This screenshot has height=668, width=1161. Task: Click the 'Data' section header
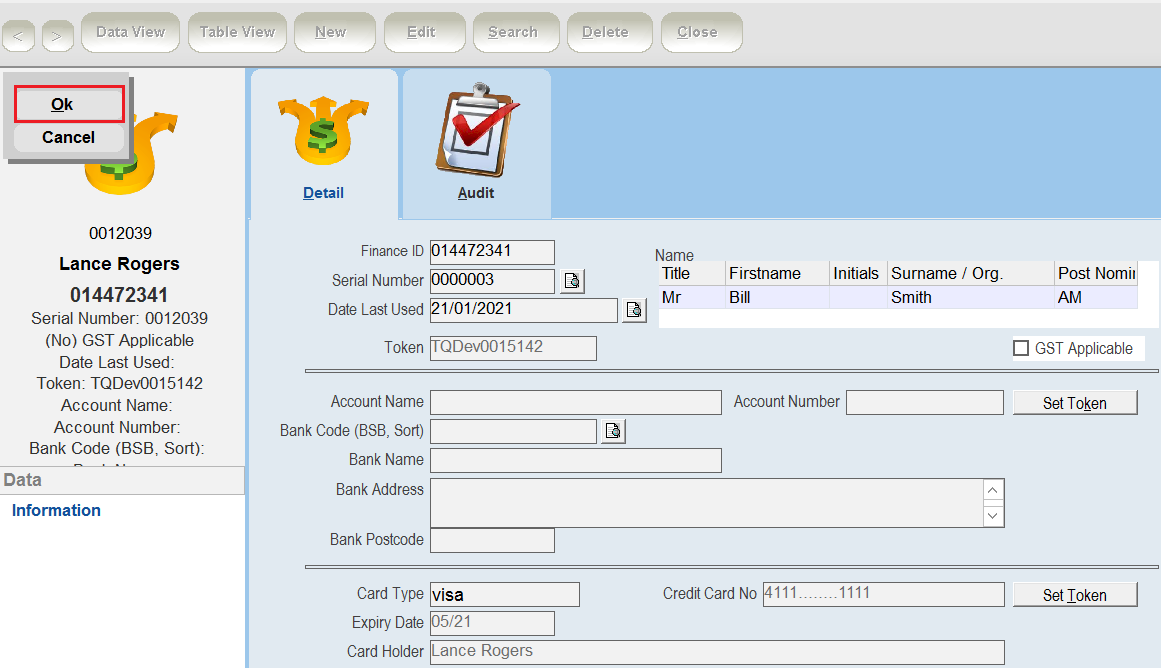122,480
